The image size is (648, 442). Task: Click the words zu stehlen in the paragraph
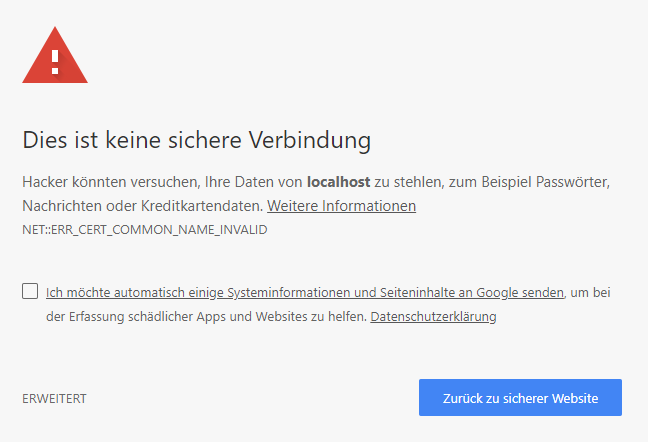406,182
